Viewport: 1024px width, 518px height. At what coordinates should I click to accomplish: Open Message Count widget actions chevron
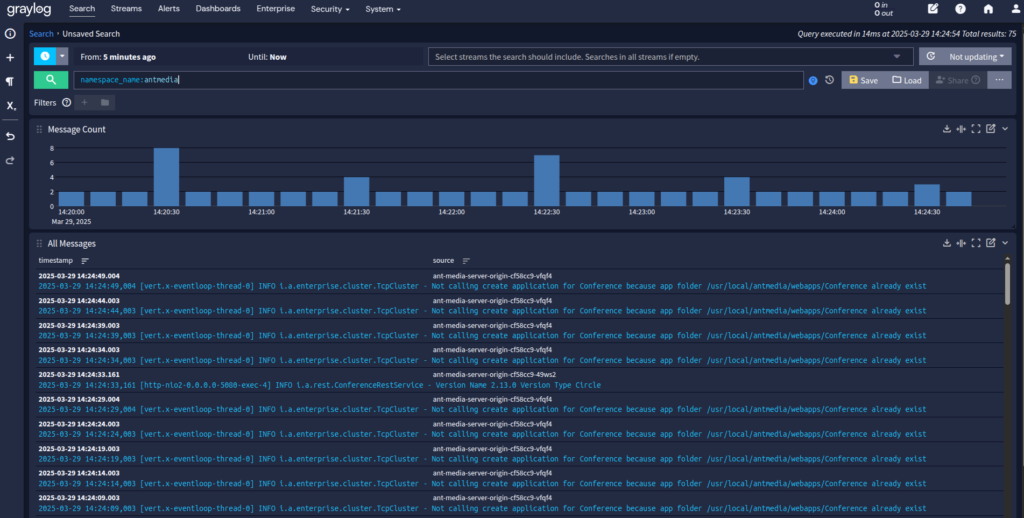pyautogui.click(x=1005, y=129)
